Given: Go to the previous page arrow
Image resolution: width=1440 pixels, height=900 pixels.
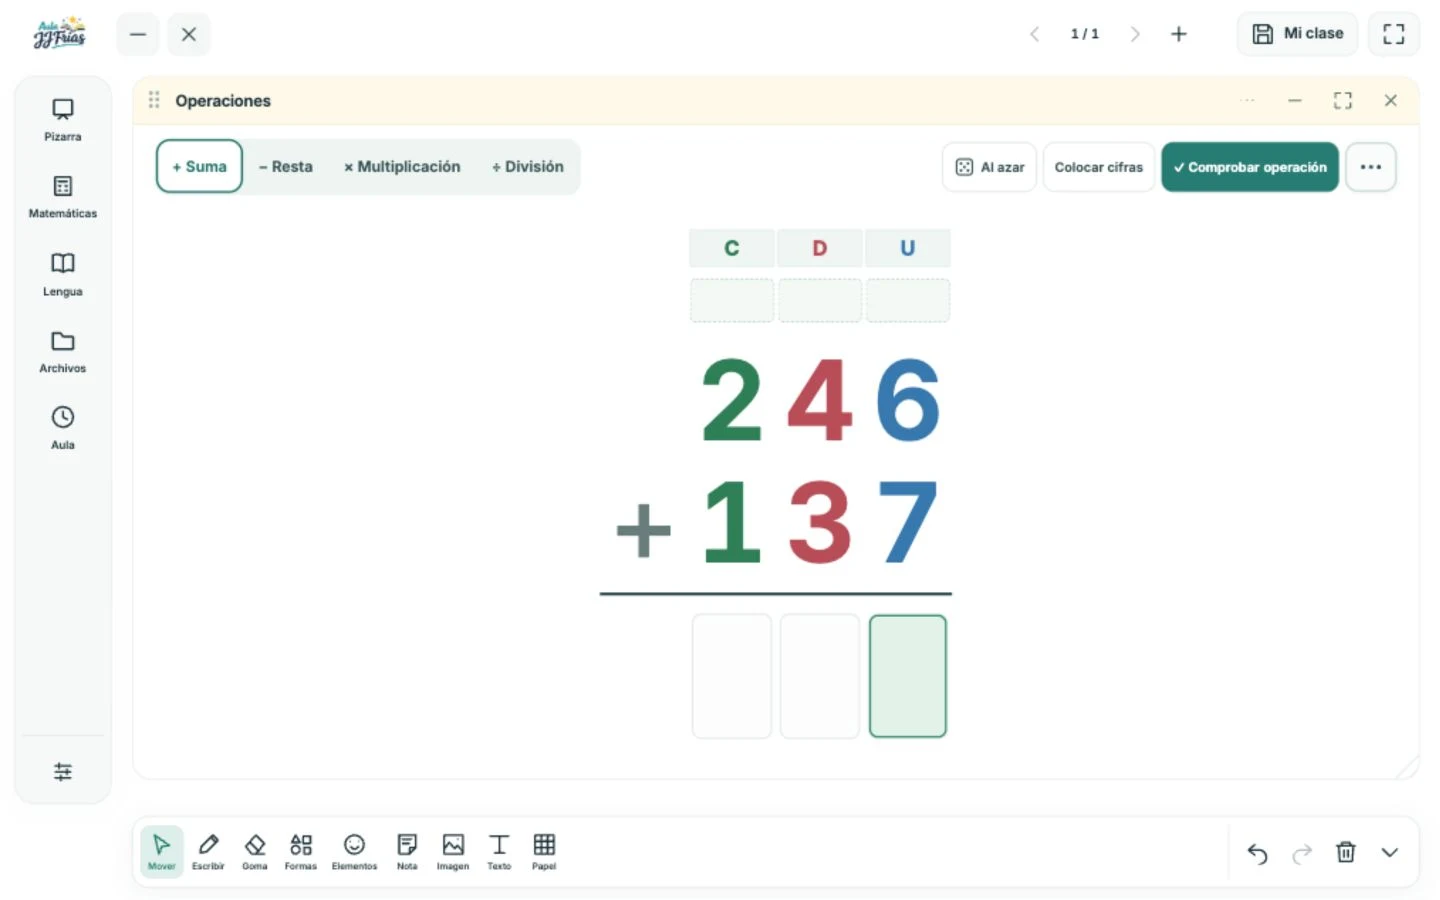Looking at the screenshot, I should (x=1035, y=34).
